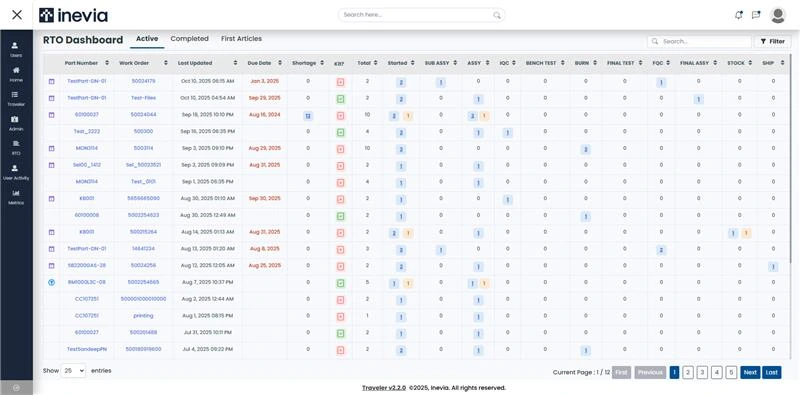800x395 pixels.
Task: Click inside the top Search here field
Action: [x=421, y=15]
